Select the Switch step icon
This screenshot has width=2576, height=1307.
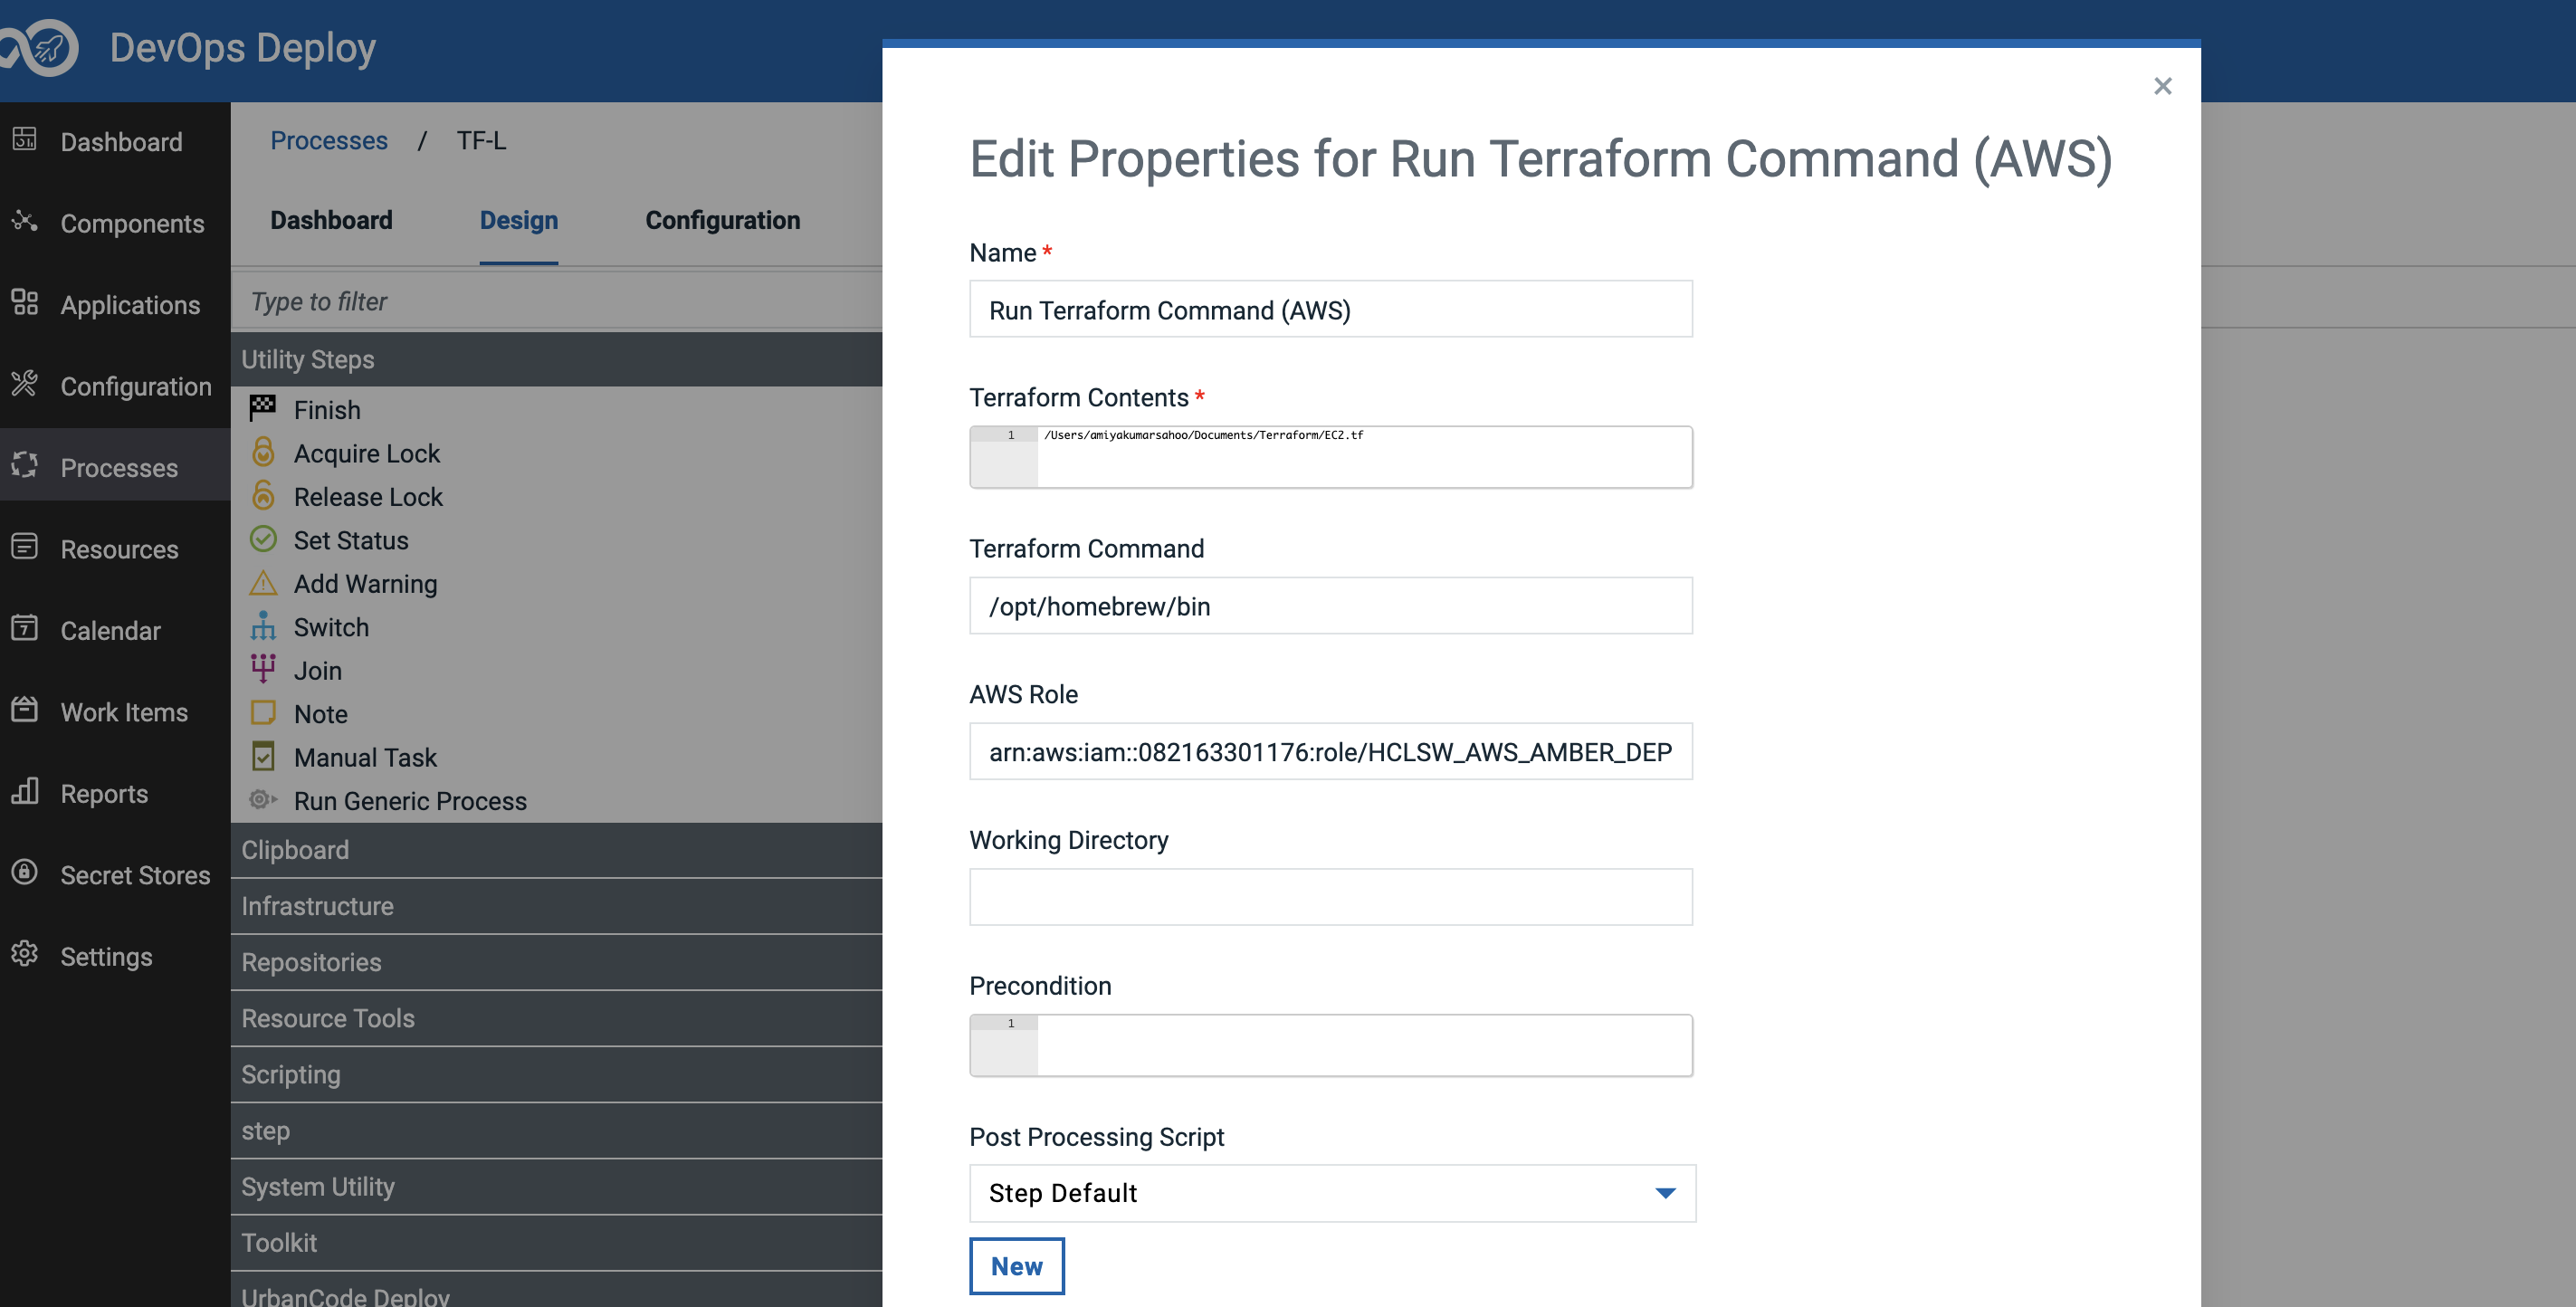(263, 626)
